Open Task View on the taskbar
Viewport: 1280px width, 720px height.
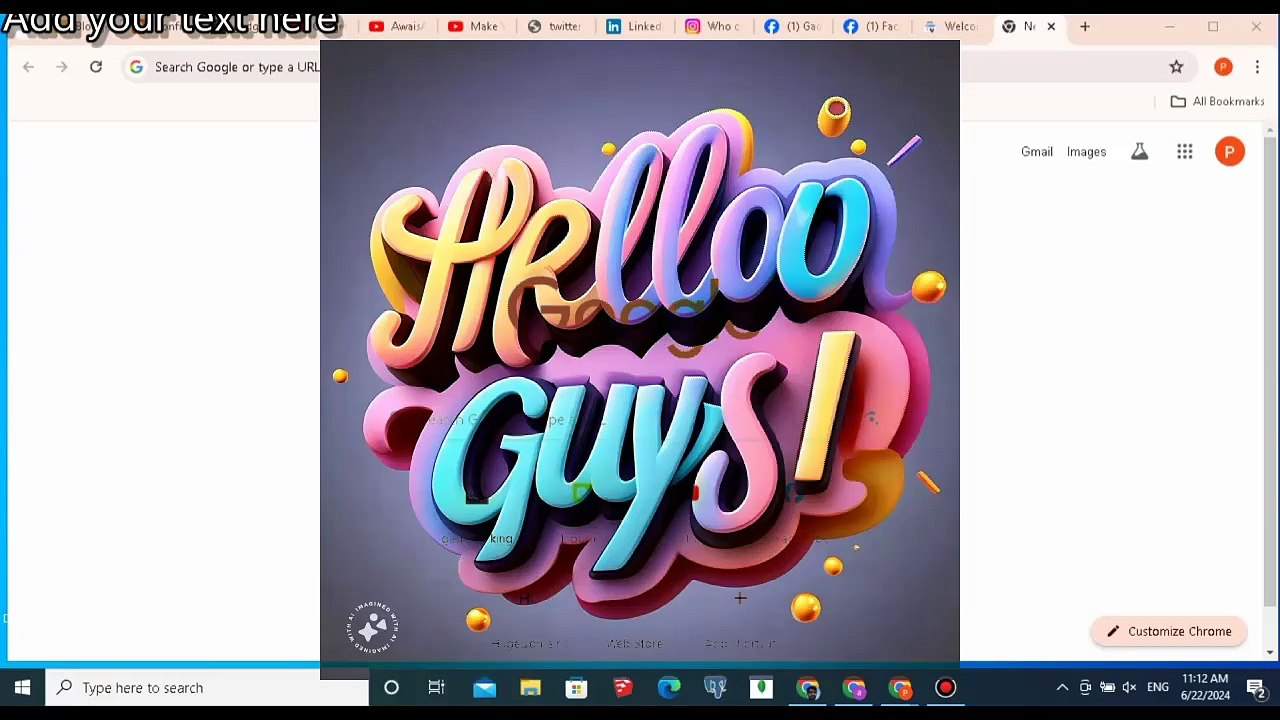pyautogui.click(x=437, y=688)
